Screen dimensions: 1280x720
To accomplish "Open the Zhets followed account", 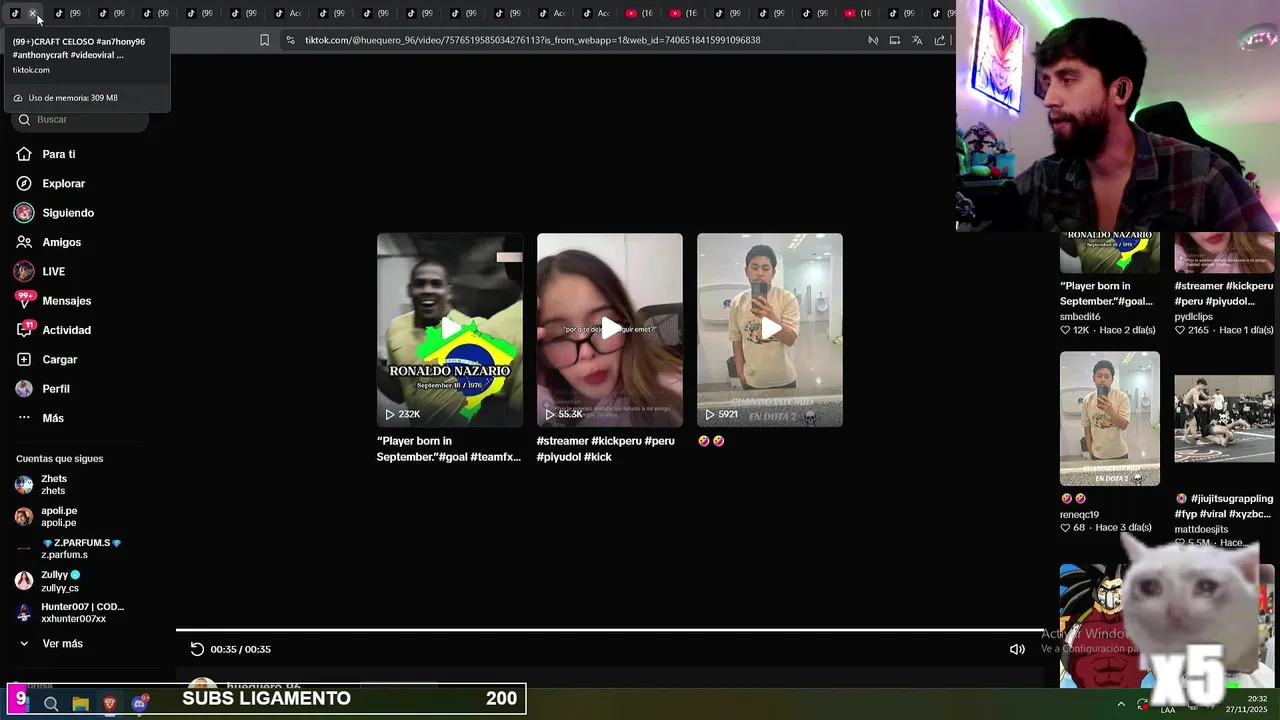I will tap(54, 485).
